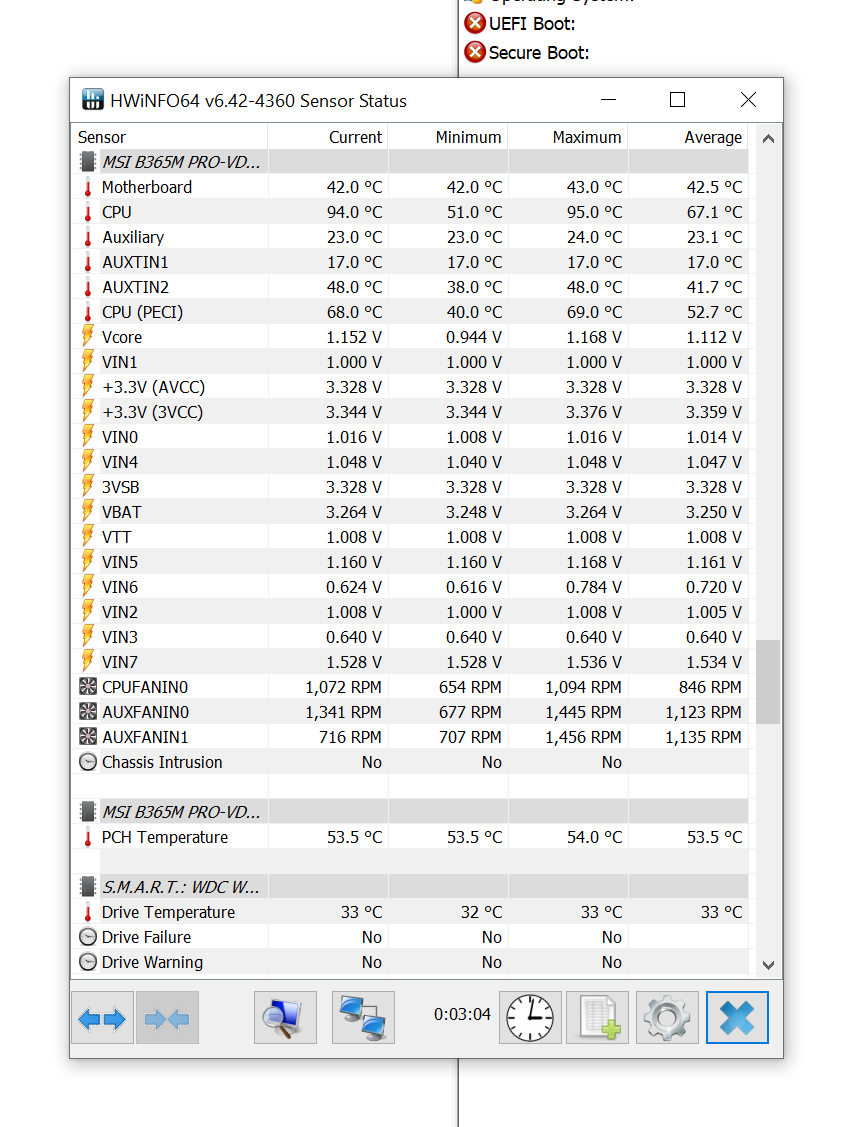Click the clock reset timer button
Screen dimensions: 859x1127
click(530, 1018)
